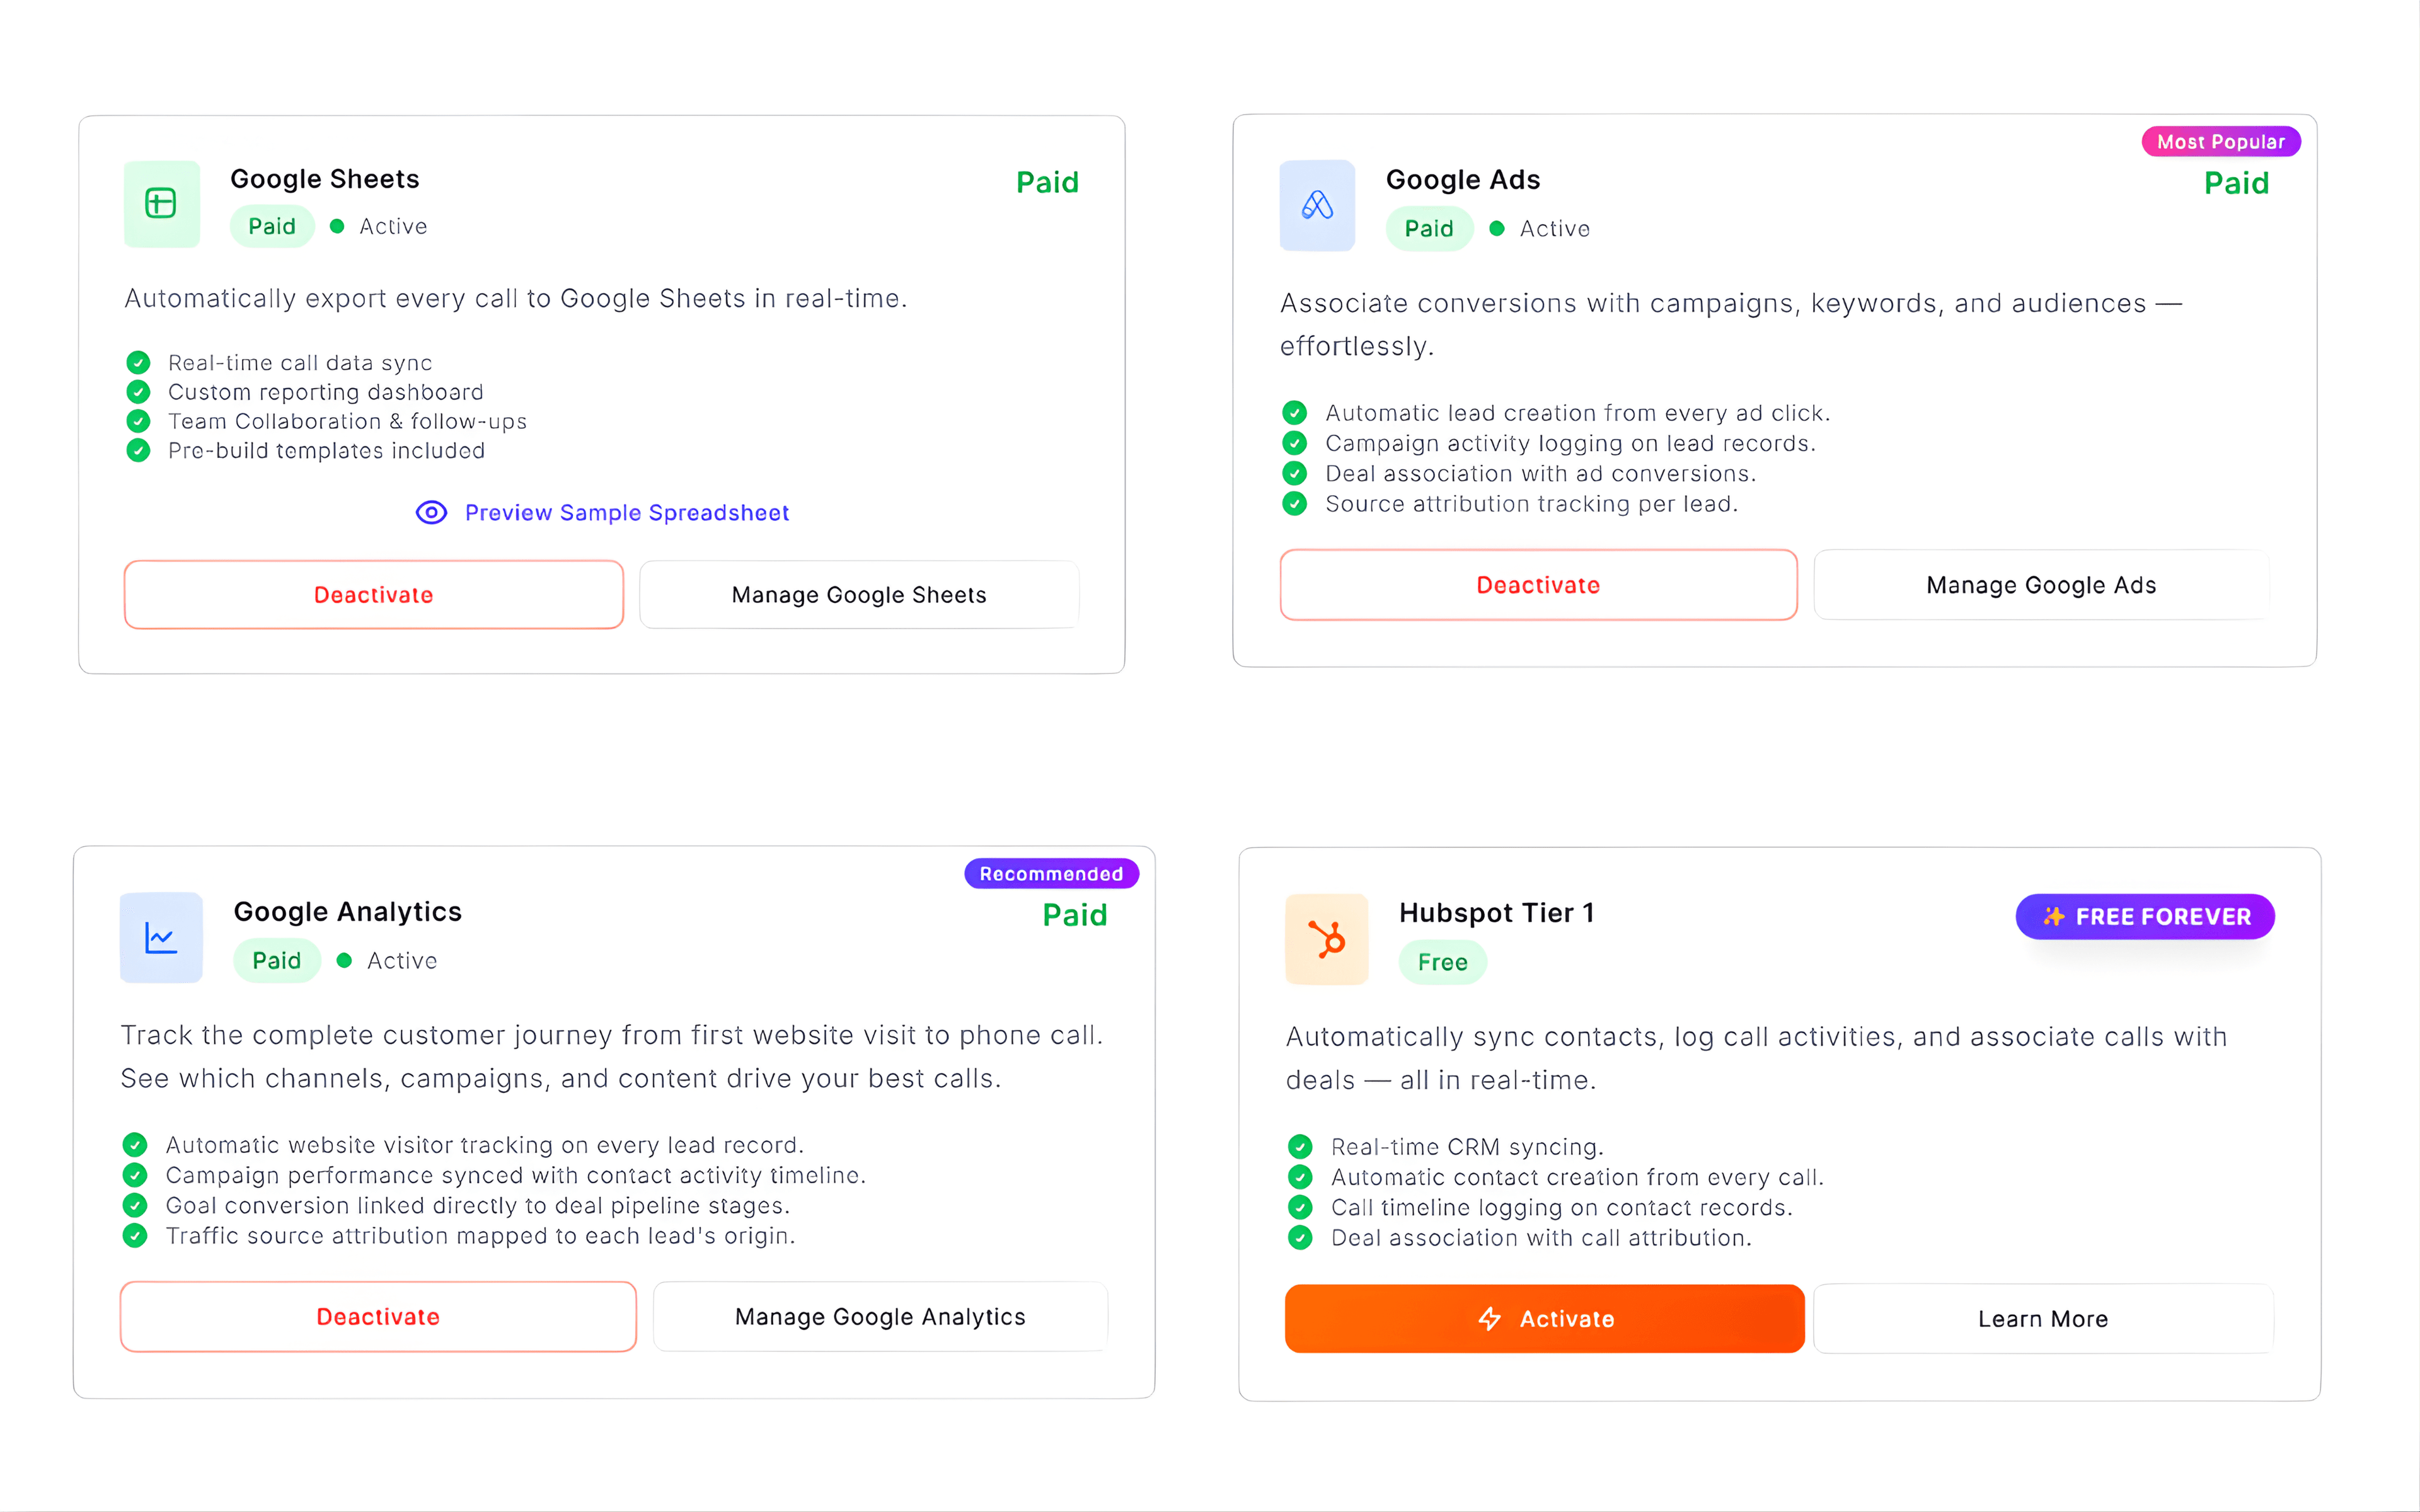
Task: Click the Hubspot sprocket icon
Action: [x=1326, y=939]
